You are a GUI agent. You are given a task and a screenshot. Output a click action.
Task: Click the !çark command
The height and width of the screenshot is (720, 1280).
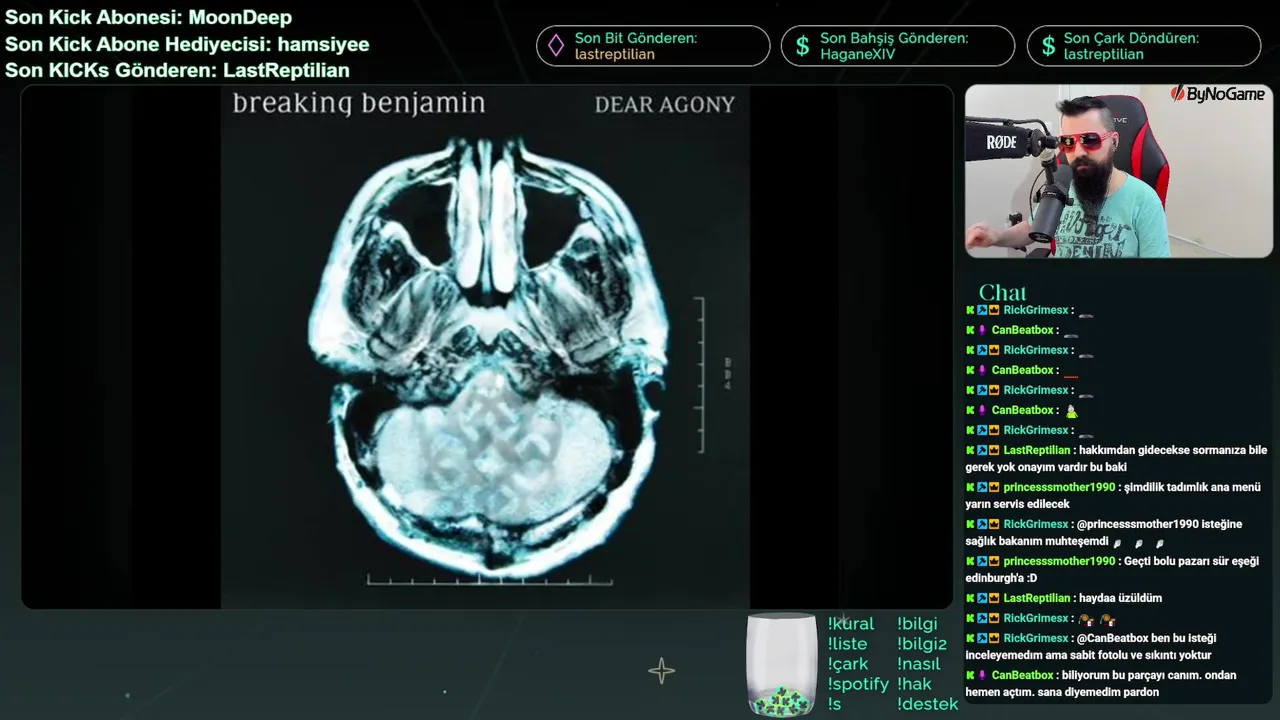point(848,664)
